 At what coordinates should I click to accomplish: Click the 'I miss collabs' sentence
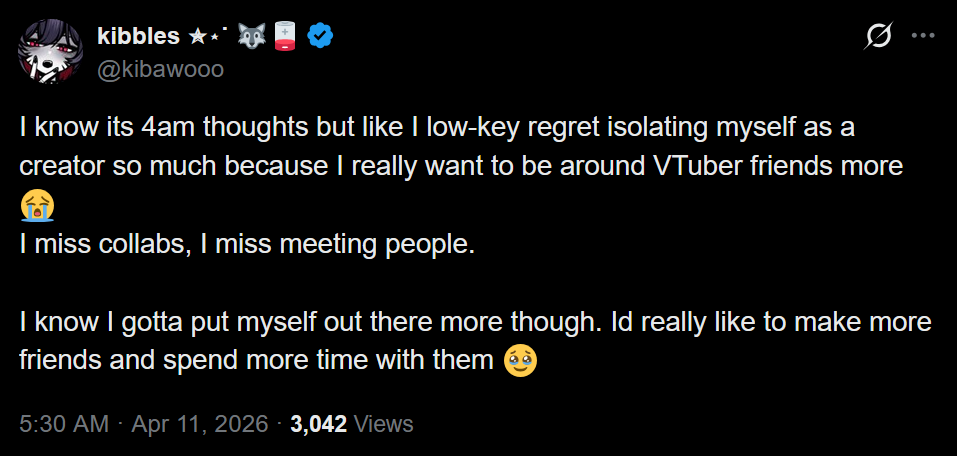pyautogui.click(x=247, y=244)
